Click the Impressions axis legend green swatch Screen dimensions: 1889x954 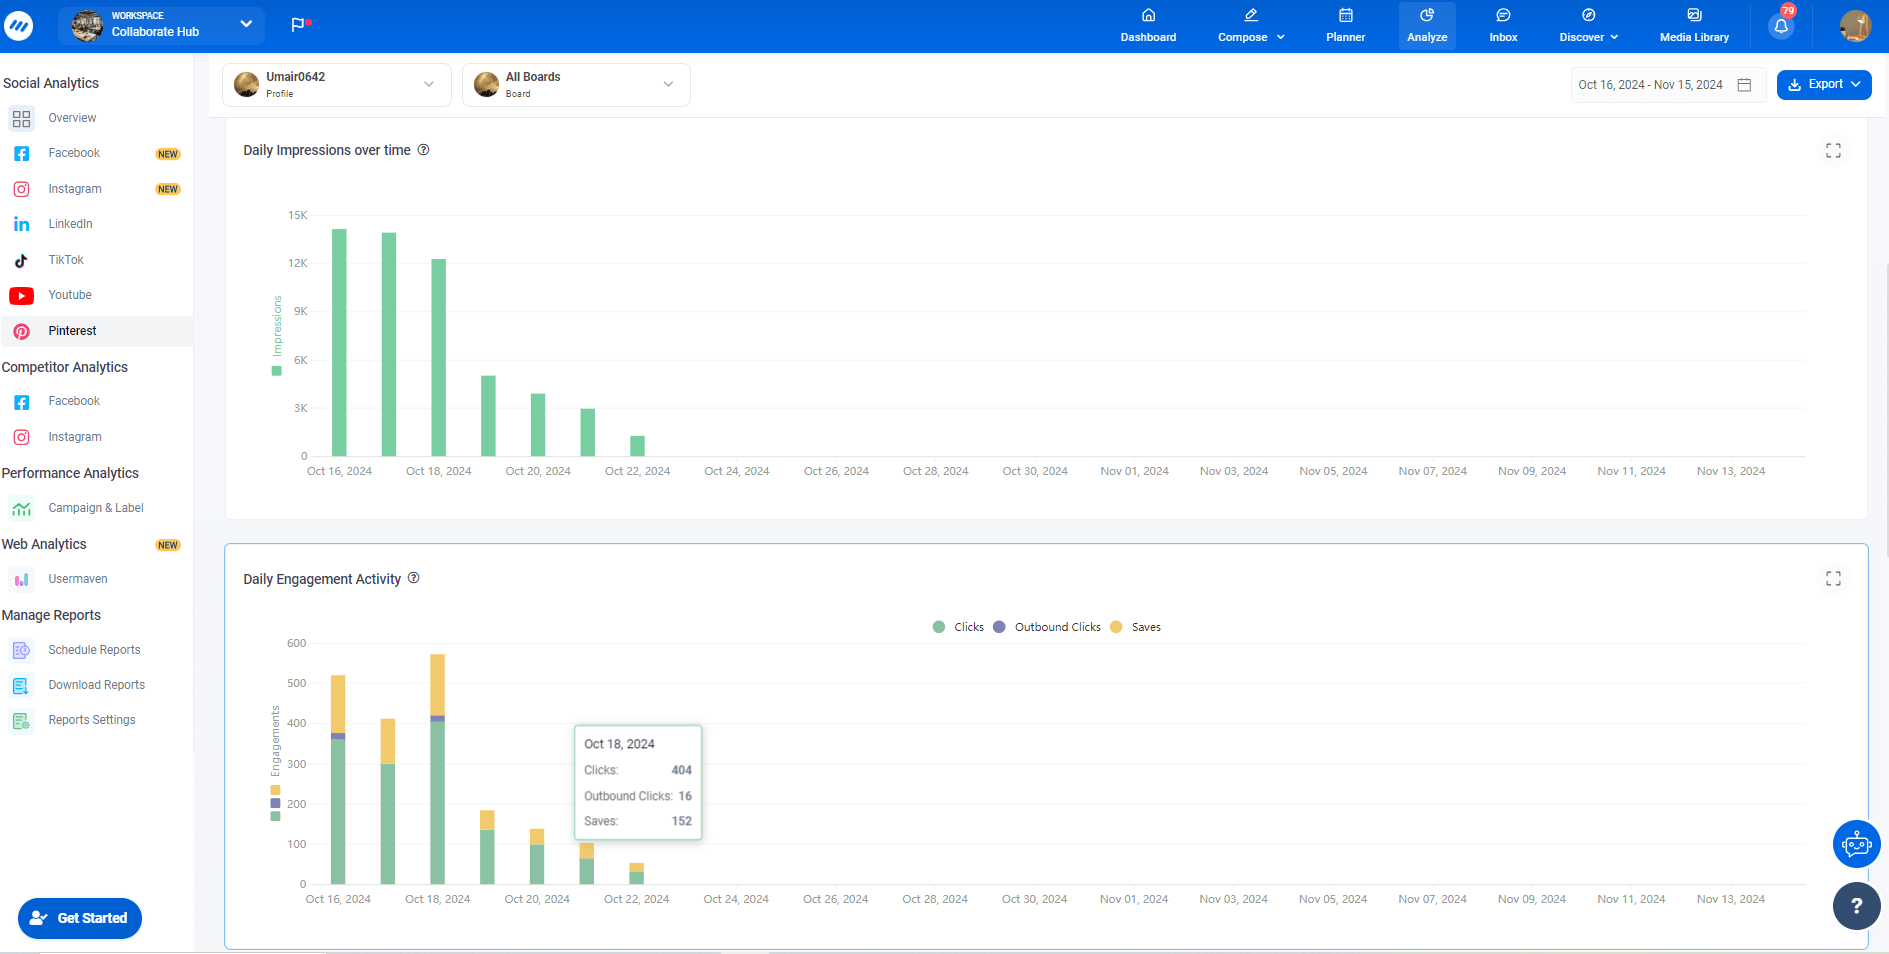277,371
